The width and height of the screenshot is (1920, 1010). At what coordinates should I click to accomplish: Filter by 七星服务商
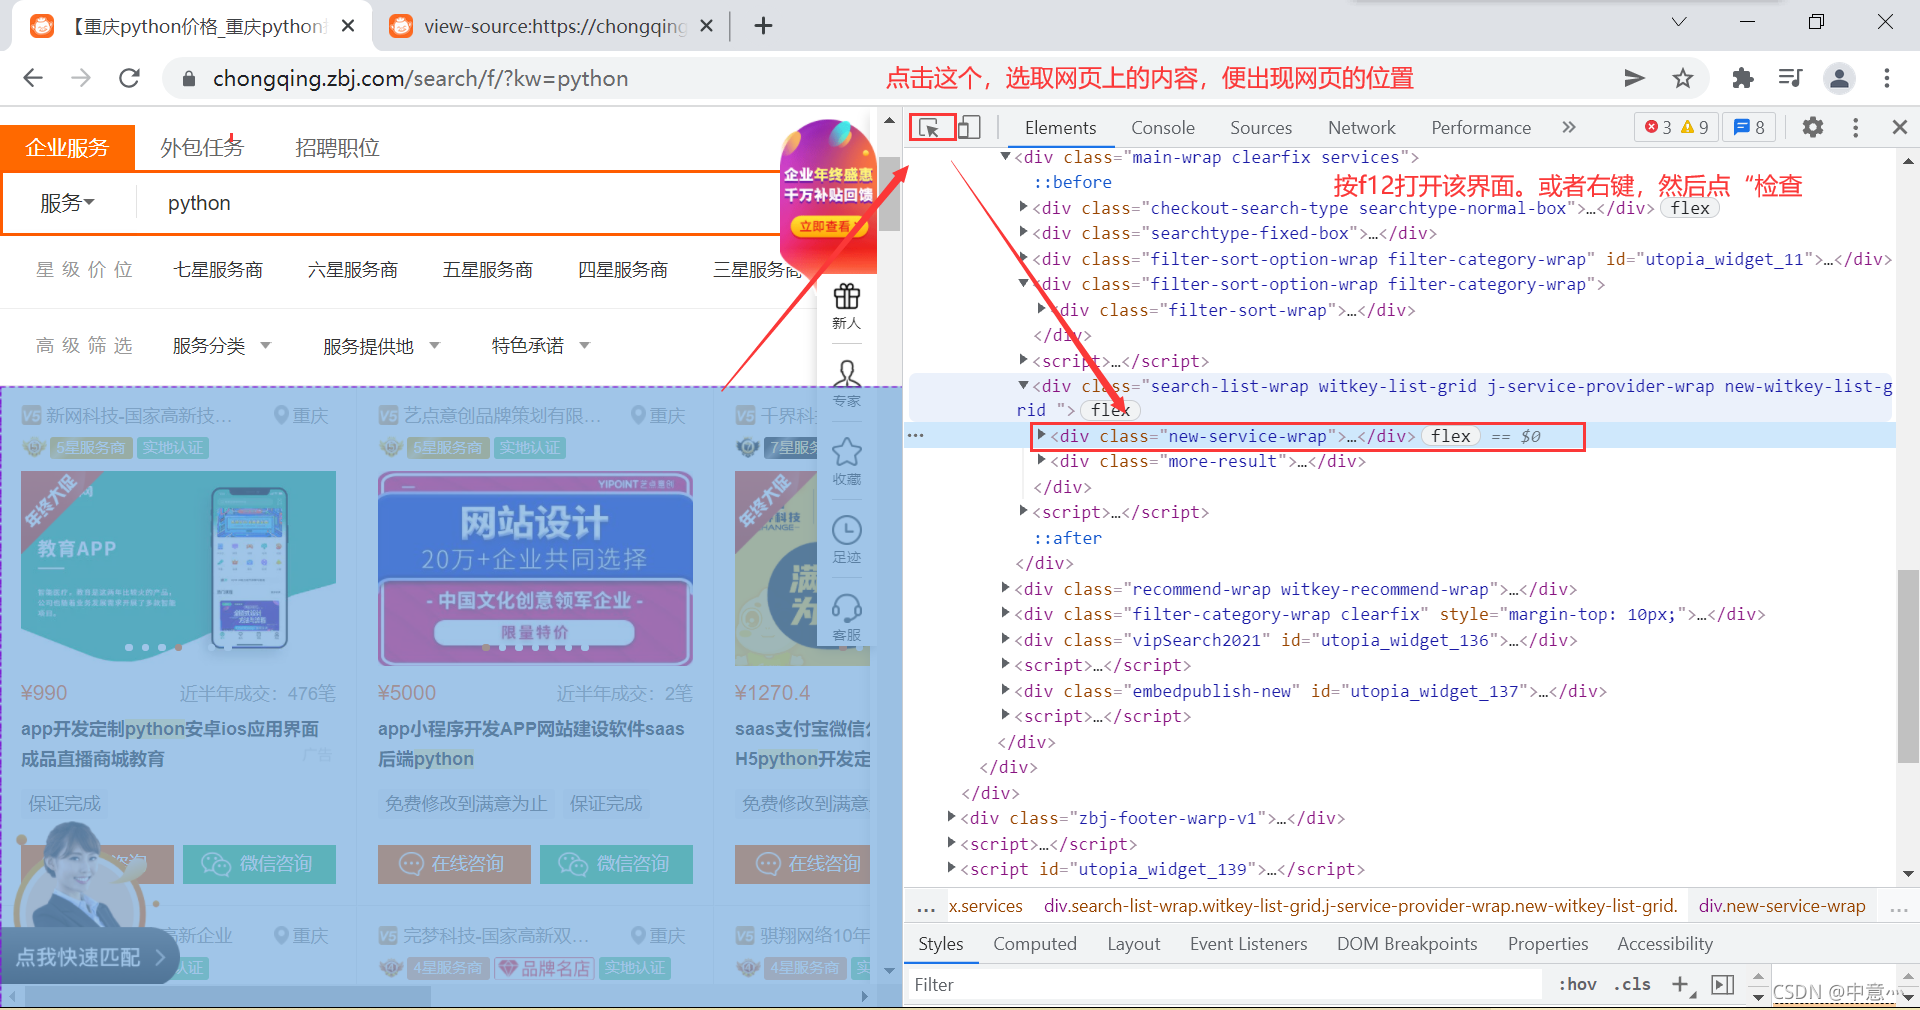[x=218, y=270]
